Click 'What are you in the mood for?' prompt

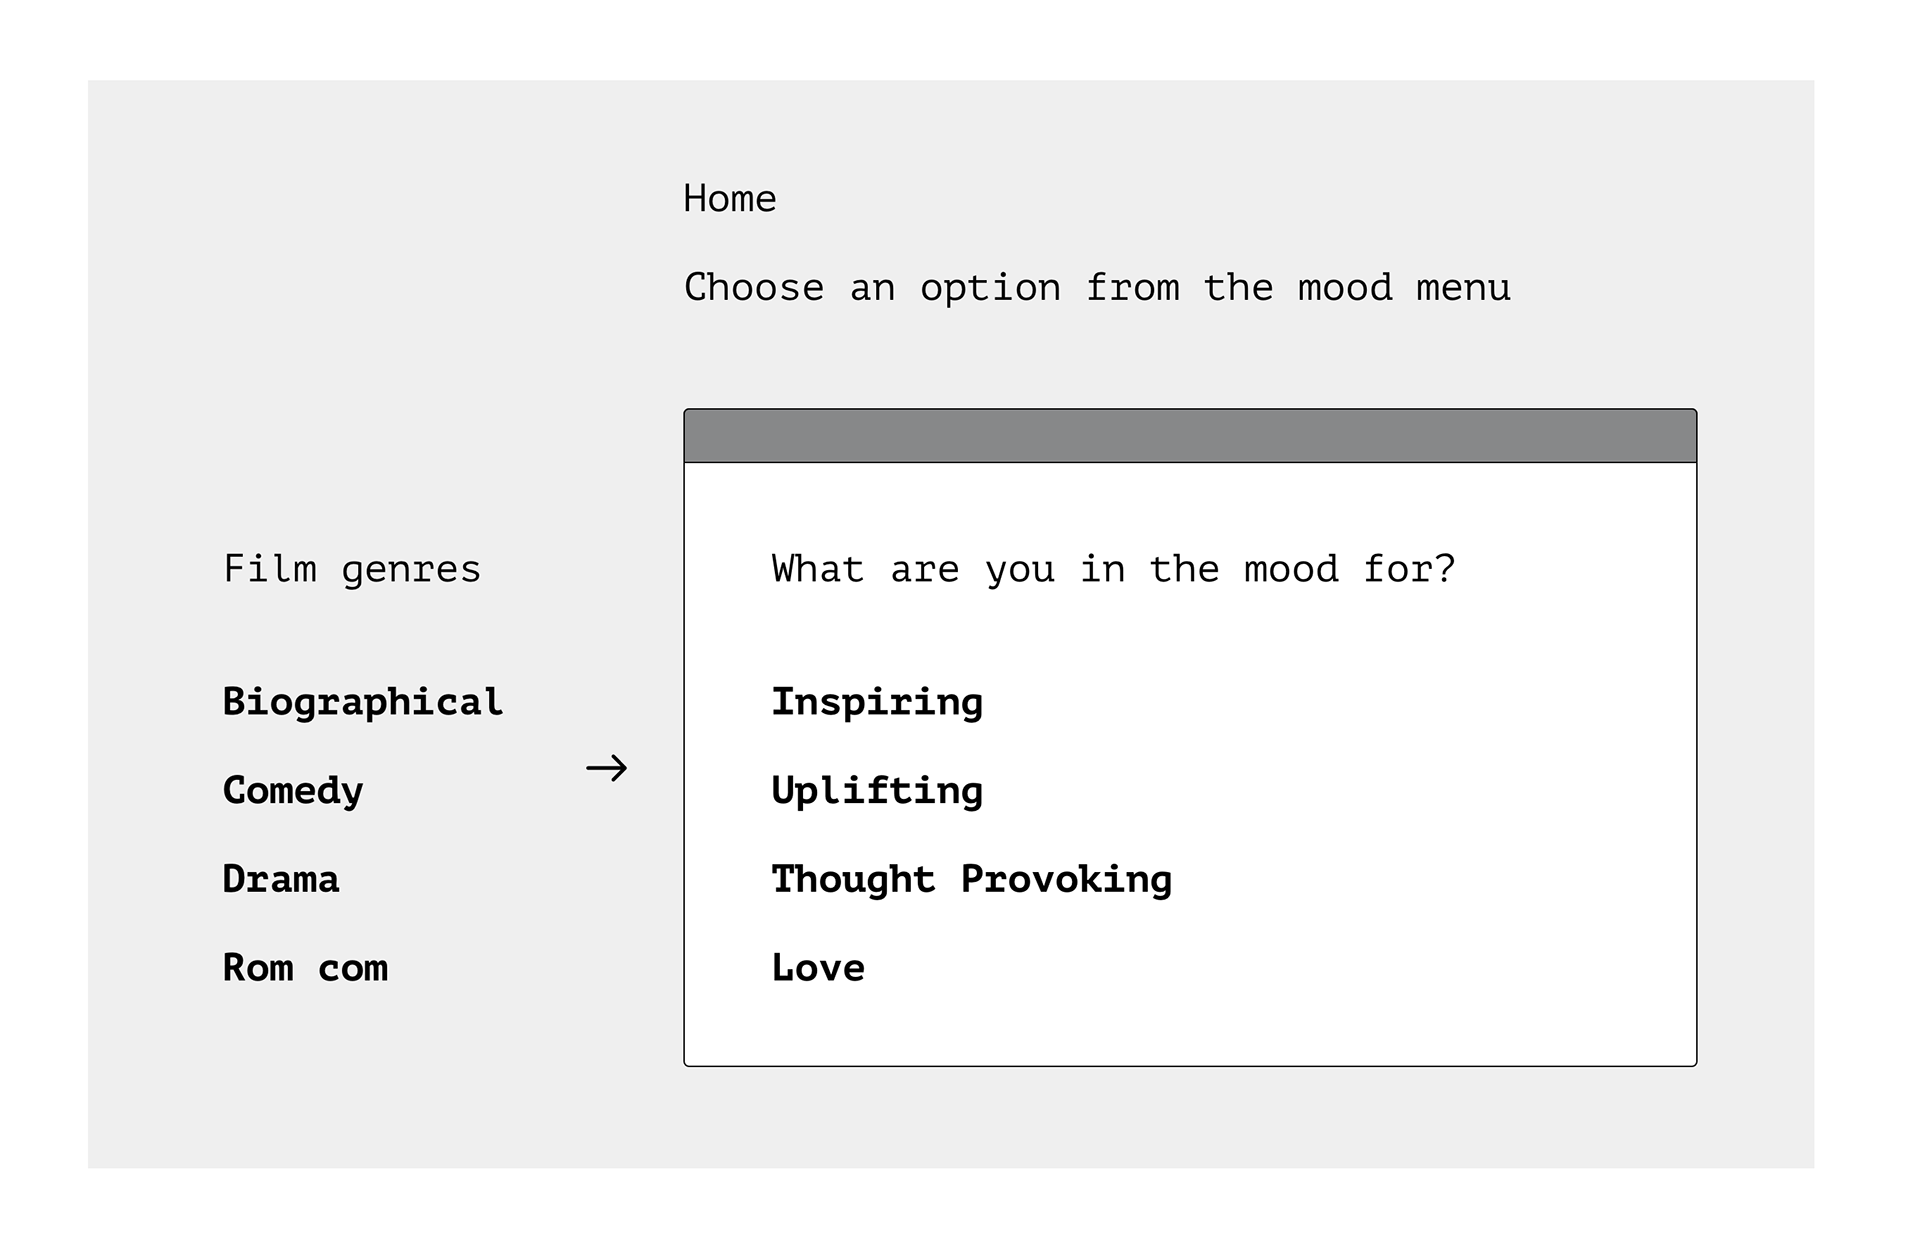click(x=1113, y=570)
